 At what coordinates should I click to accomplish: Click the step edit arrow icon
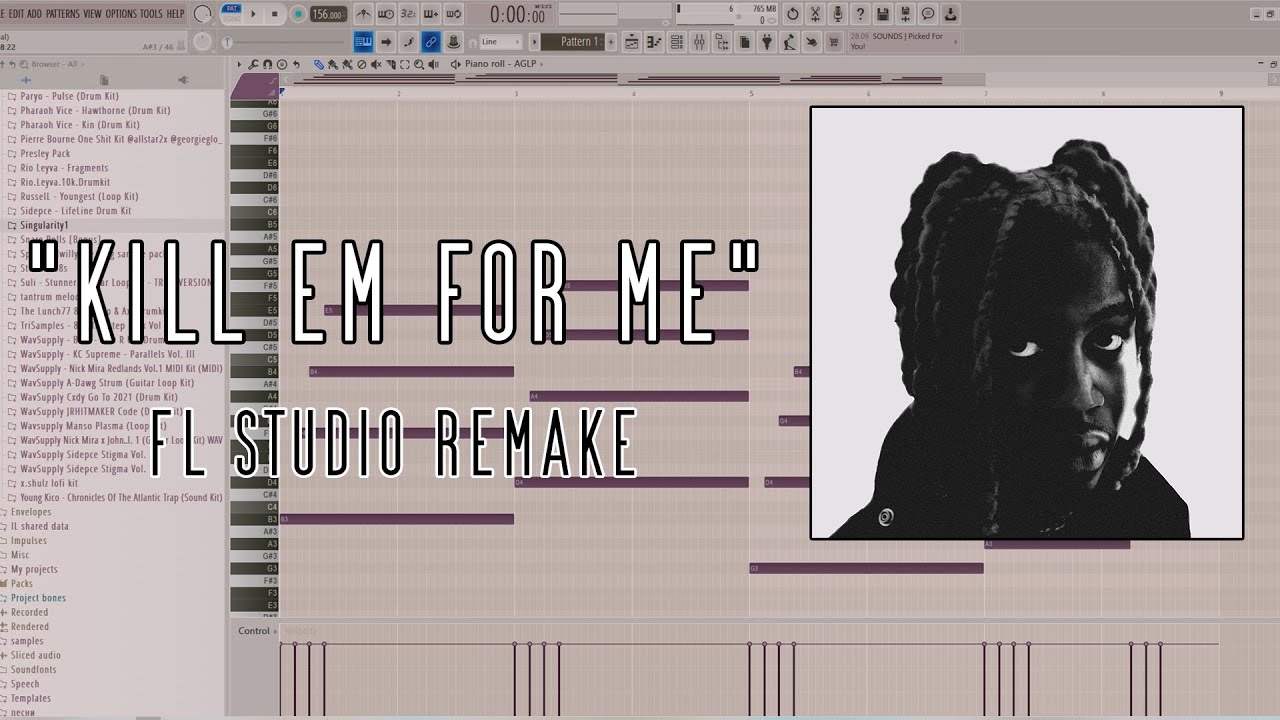pos(386,42)
